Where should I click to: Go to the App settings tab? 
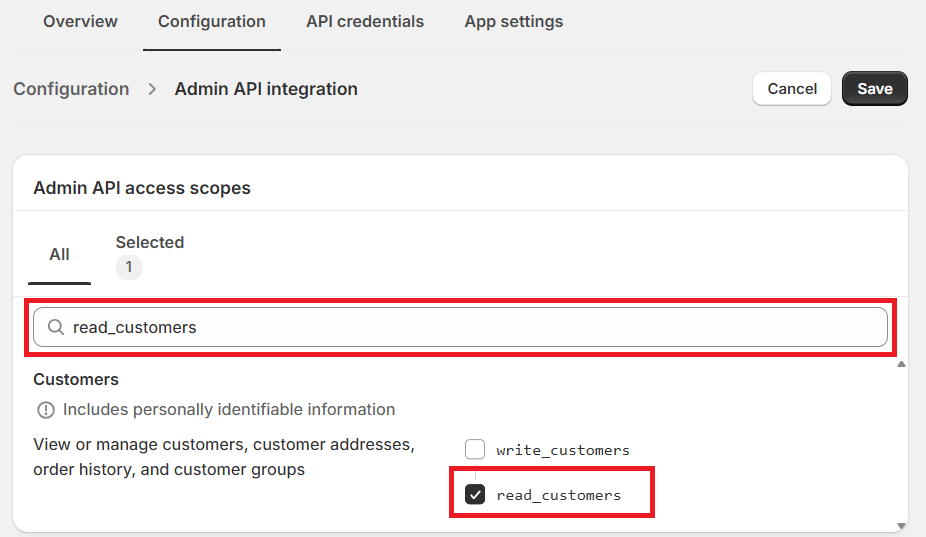(x=514, y=21)
